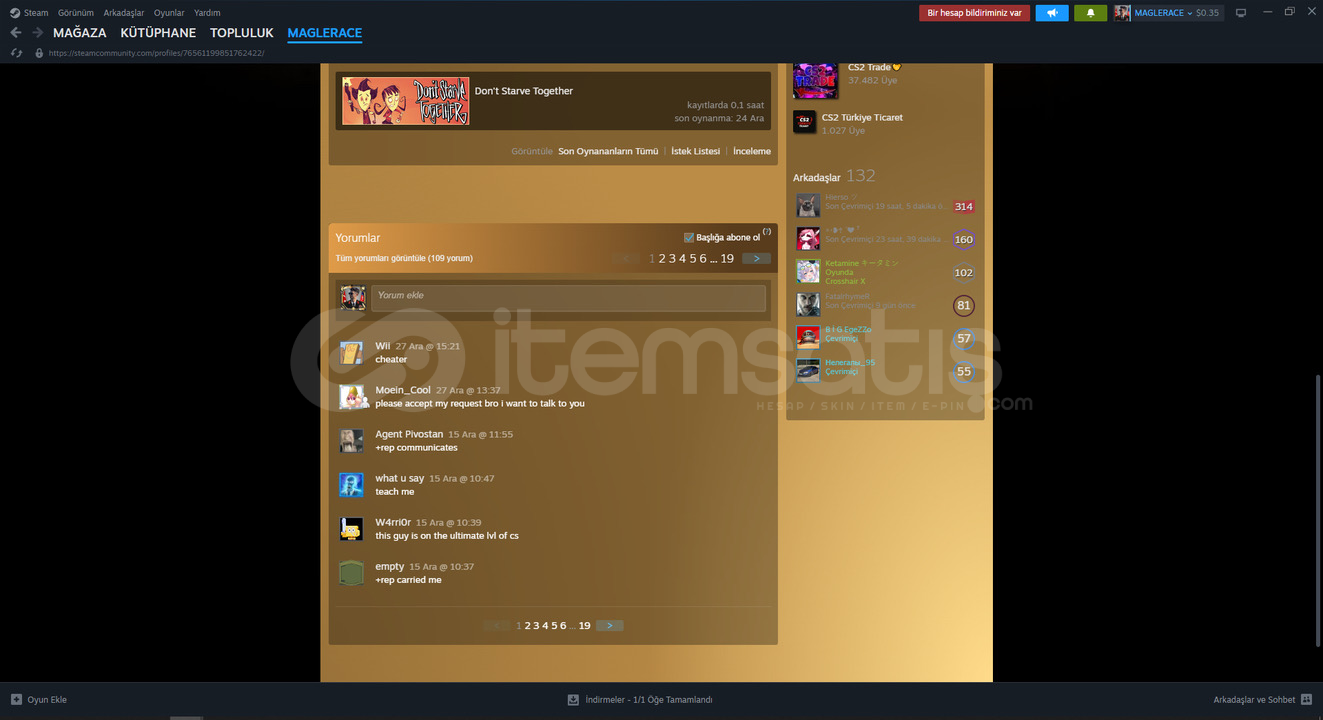
Task: Open W4rri0r's profile name in comments
Action: point(393,522)
